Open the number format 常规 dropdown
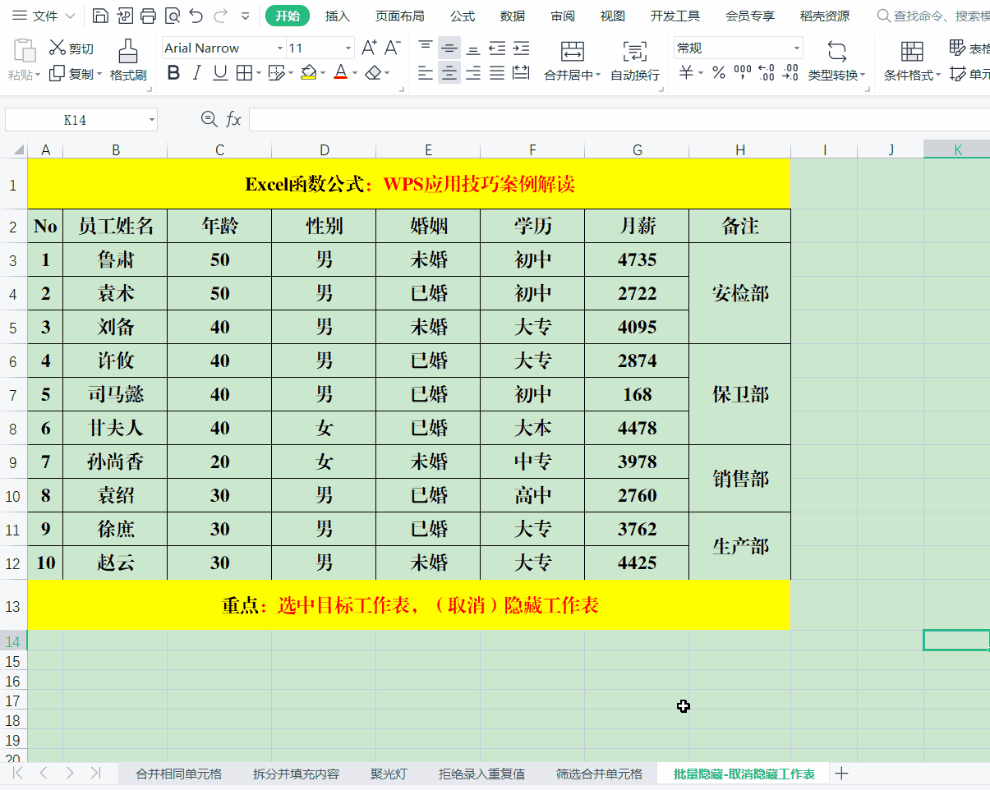The image size is (990, 790). tap(797, 48)
